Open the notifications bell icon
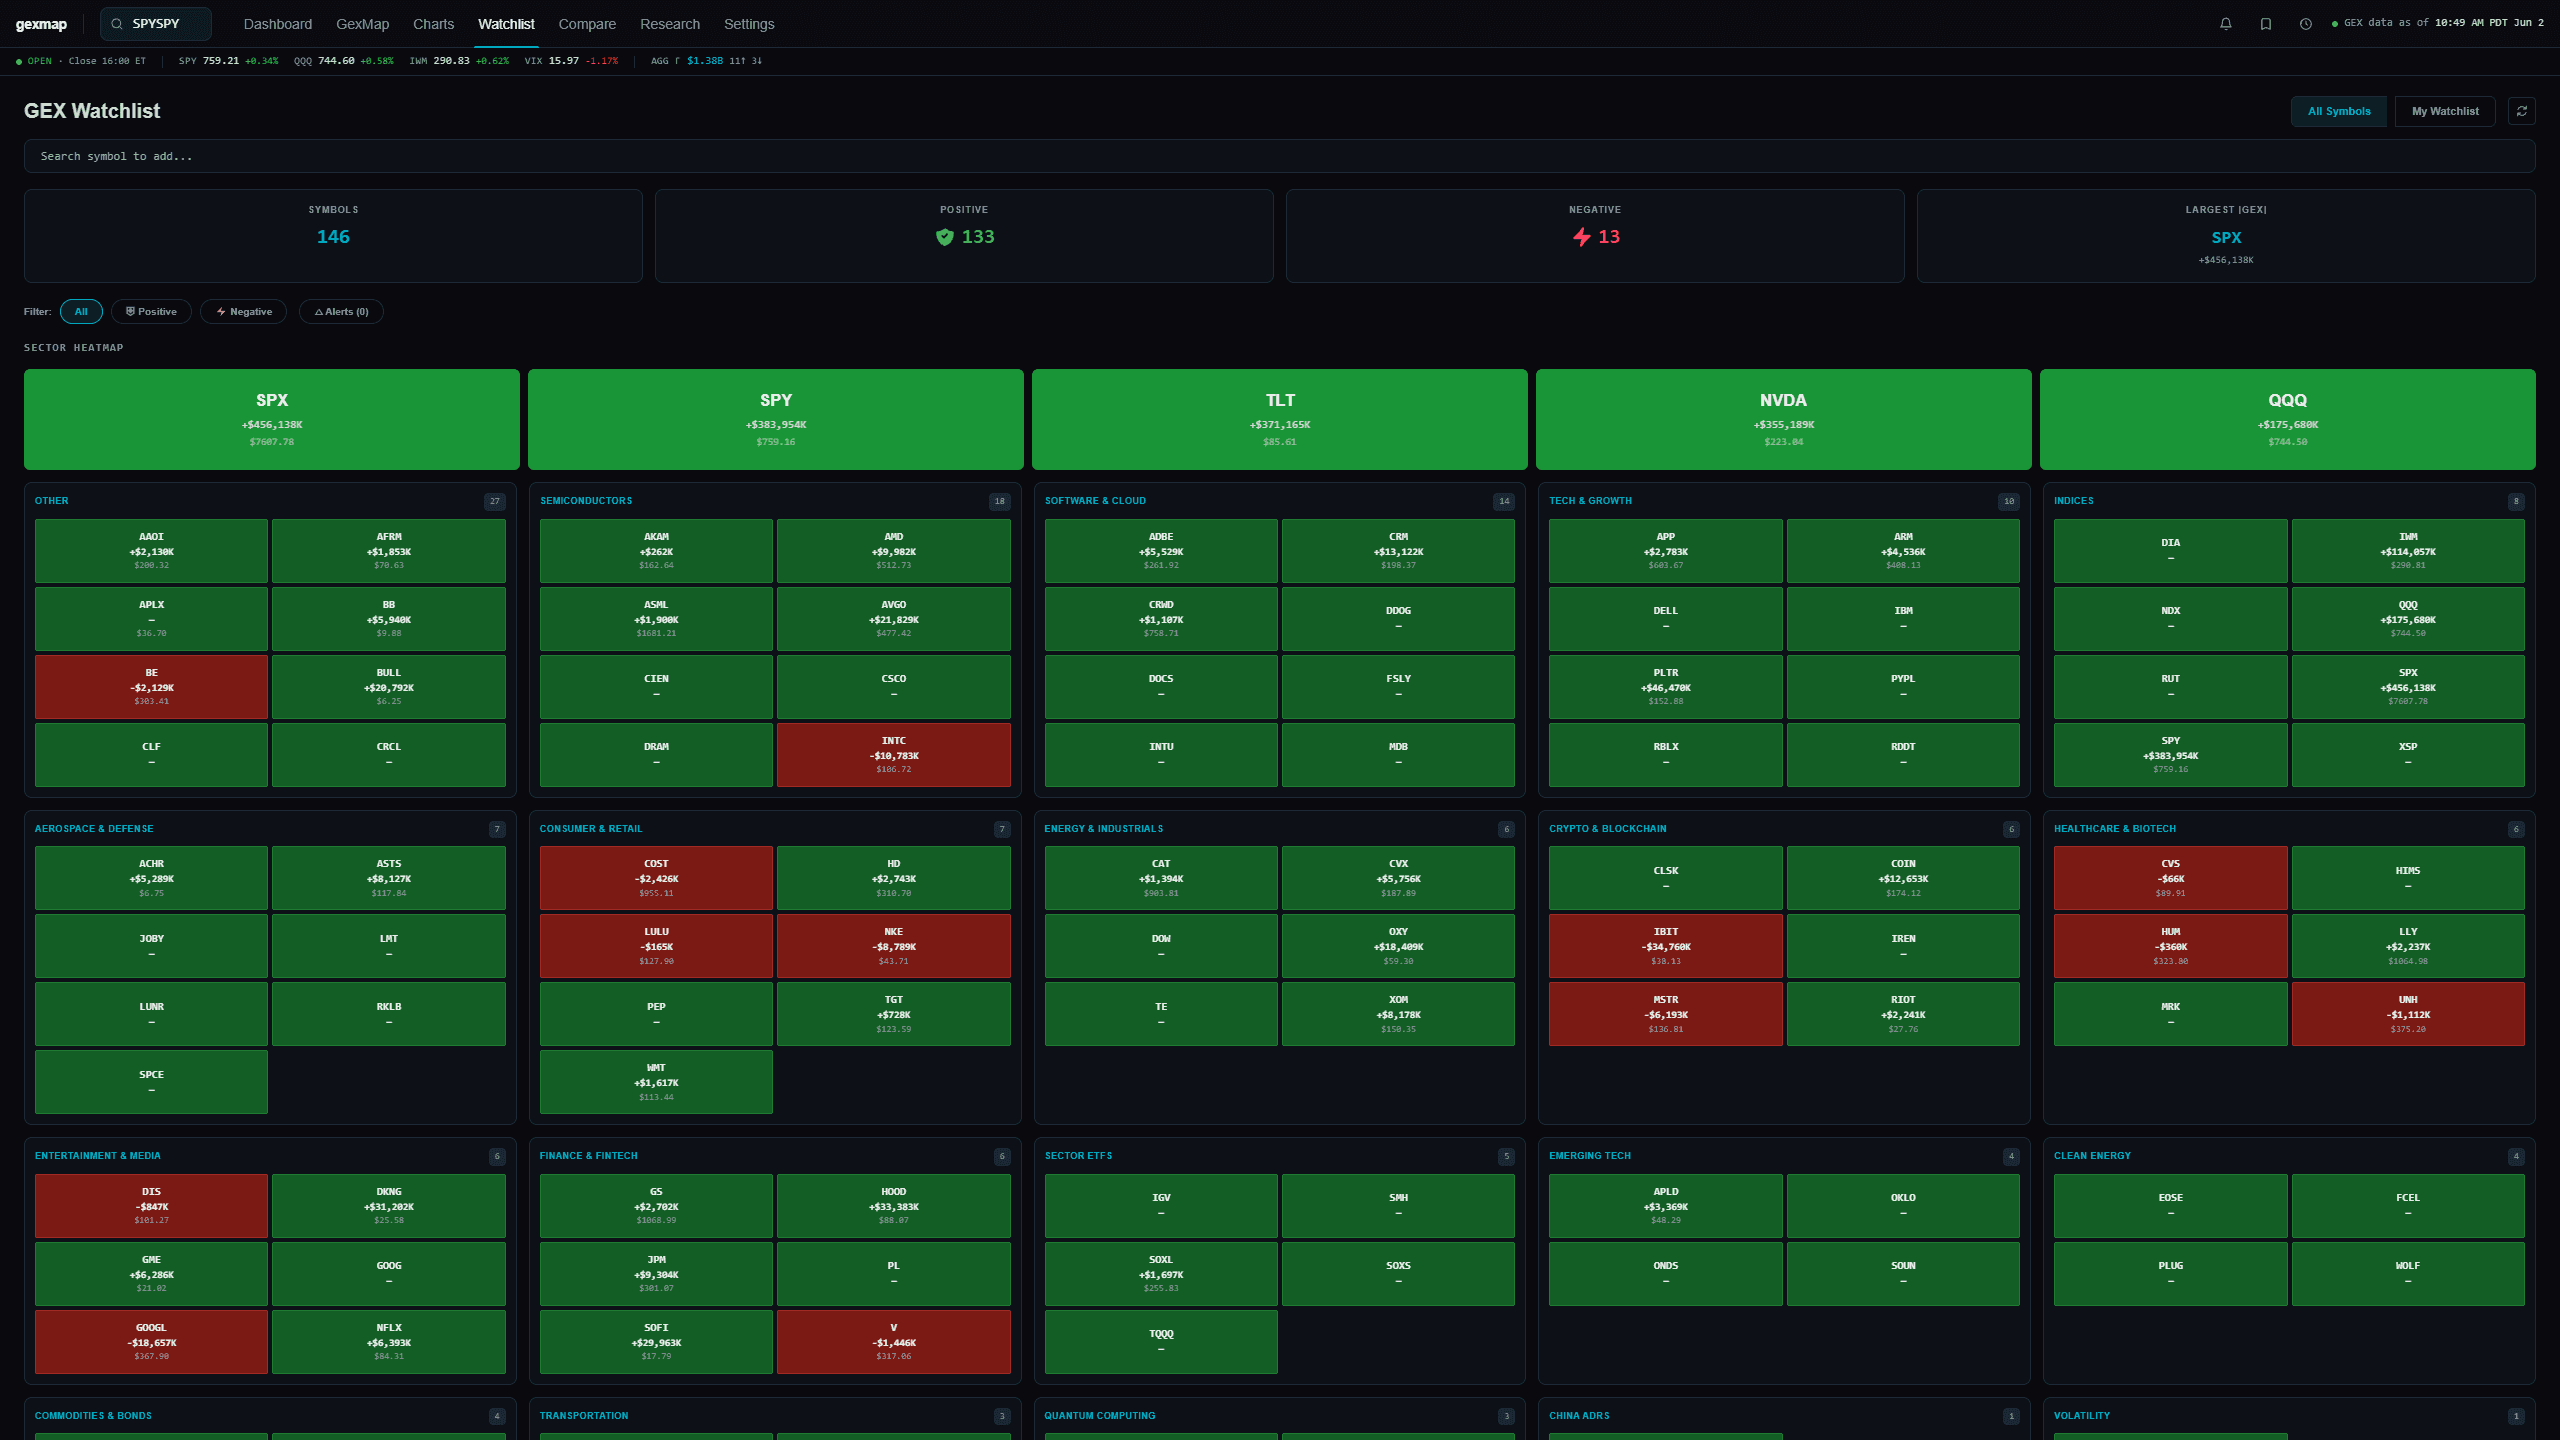 click(x=2225, y=24)
